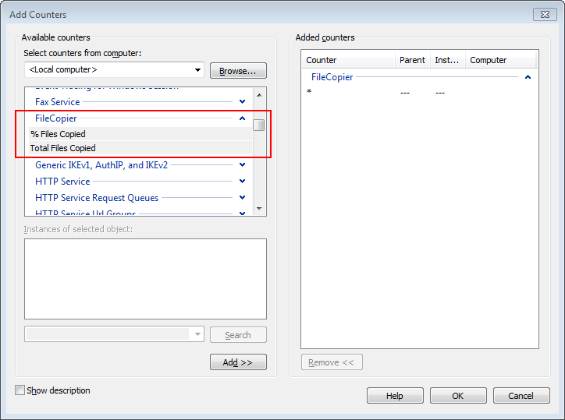Click the Cancel button
The width and height of the screenshot is (565, 420).
(521, 396)
